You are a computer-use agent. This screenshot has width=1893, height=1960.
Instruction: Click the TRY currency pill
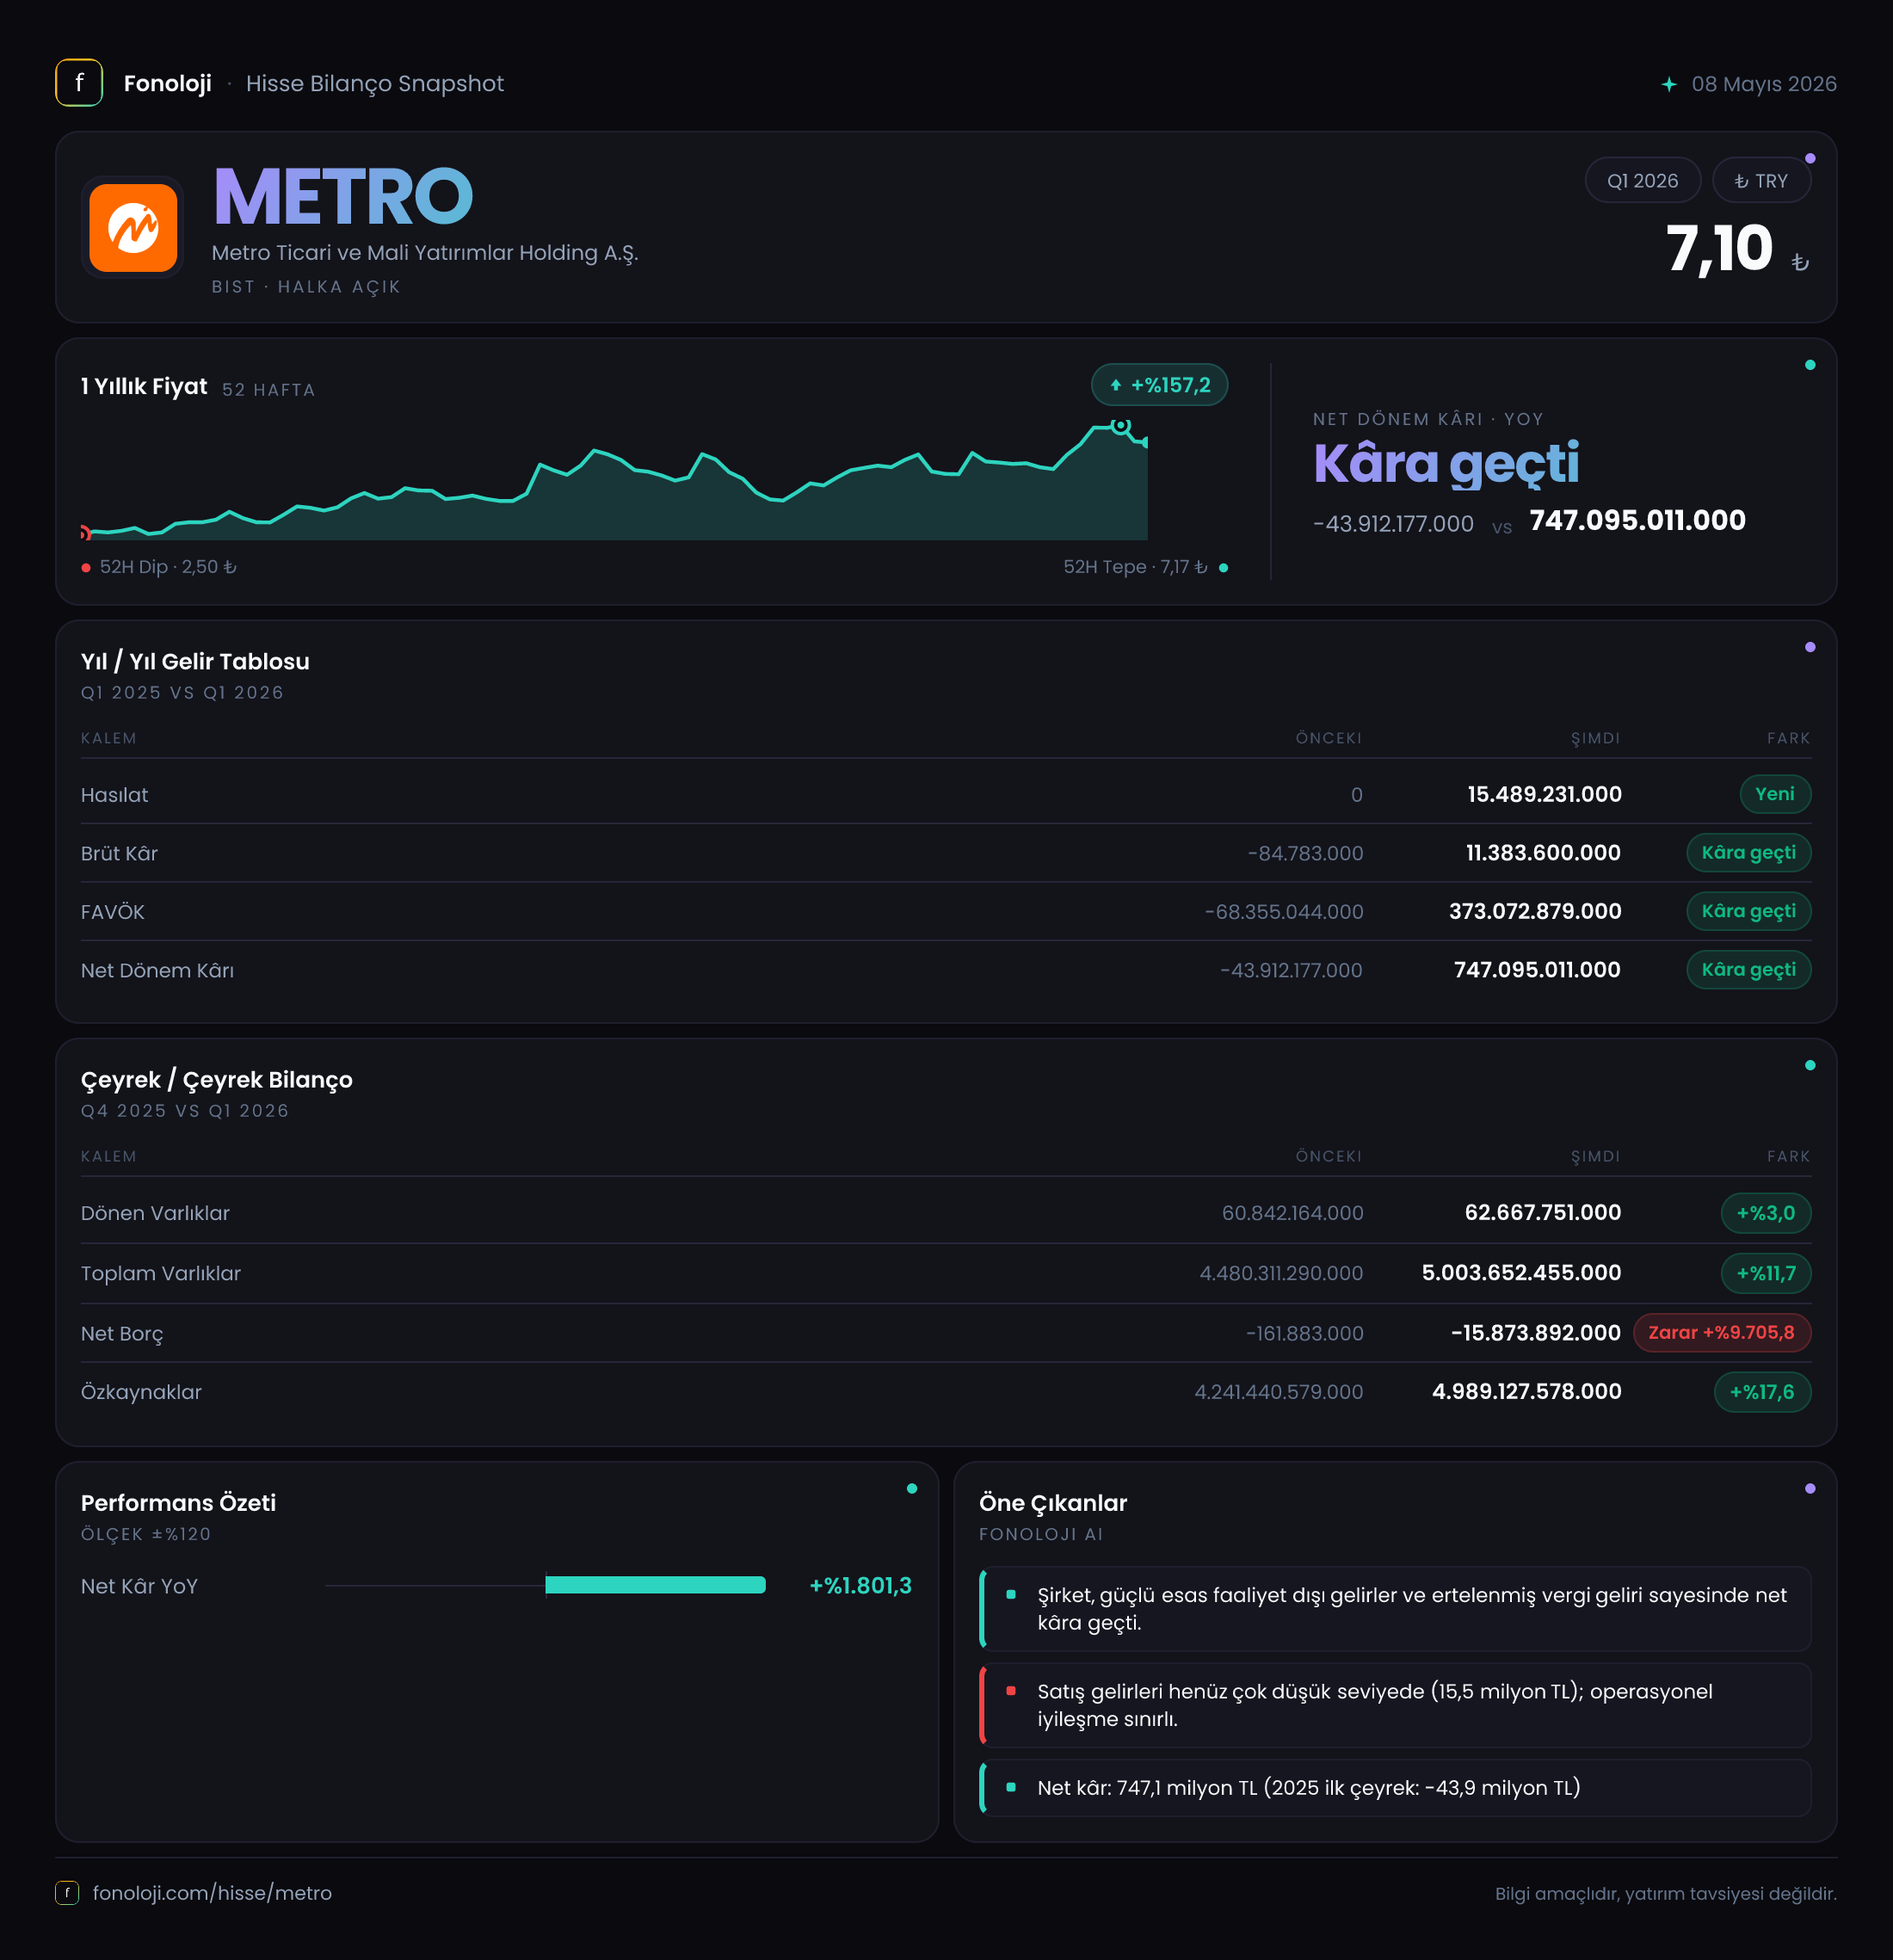(1761, 181)
